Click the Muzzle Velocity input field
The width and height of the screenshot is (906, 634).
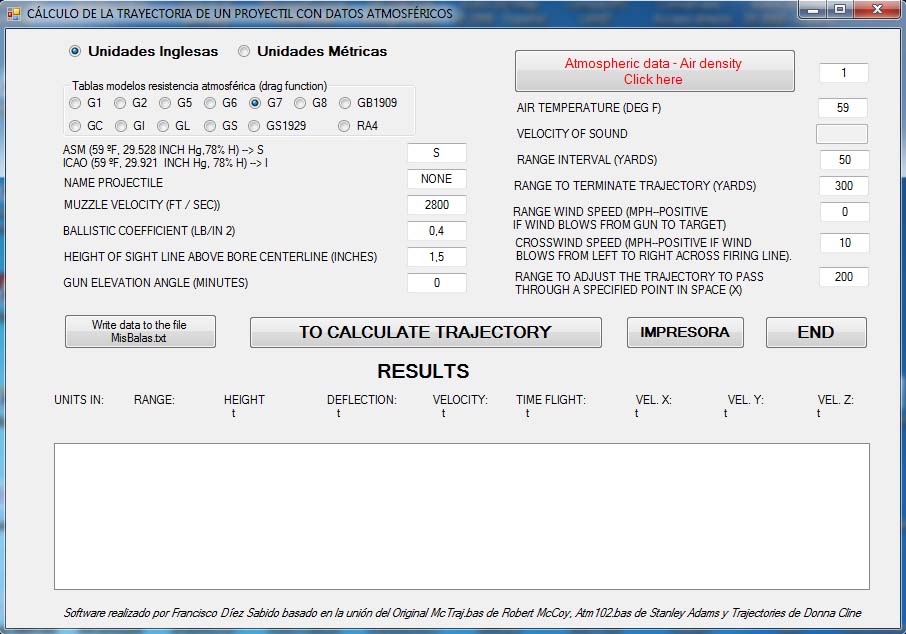pos(436,205)
